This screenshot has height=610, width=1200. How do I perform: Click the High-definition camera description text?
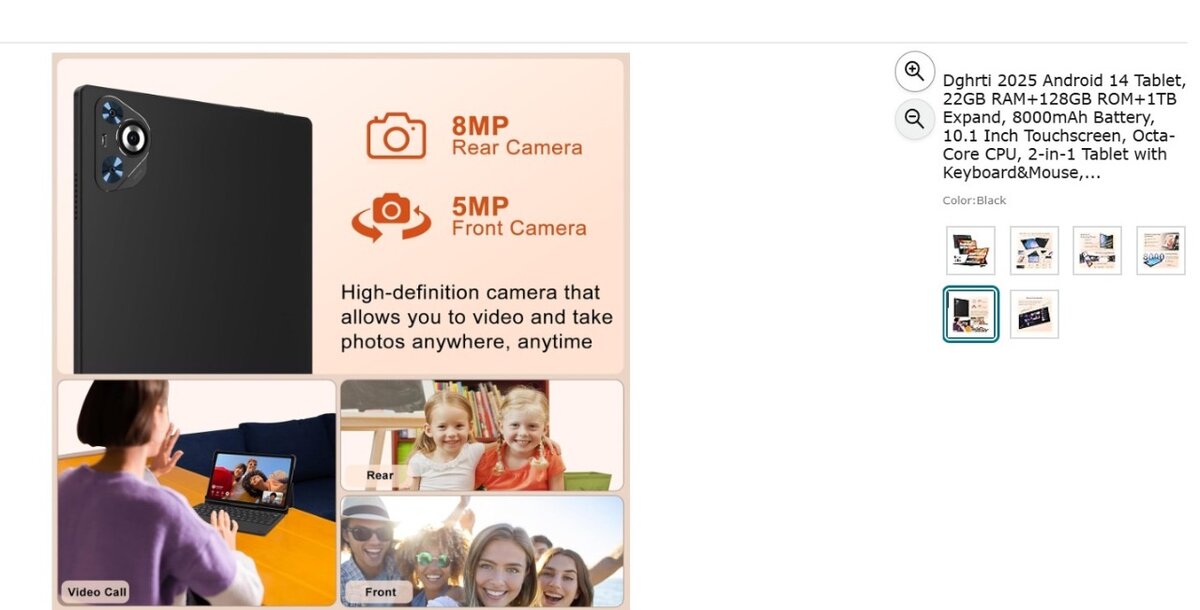477,317
